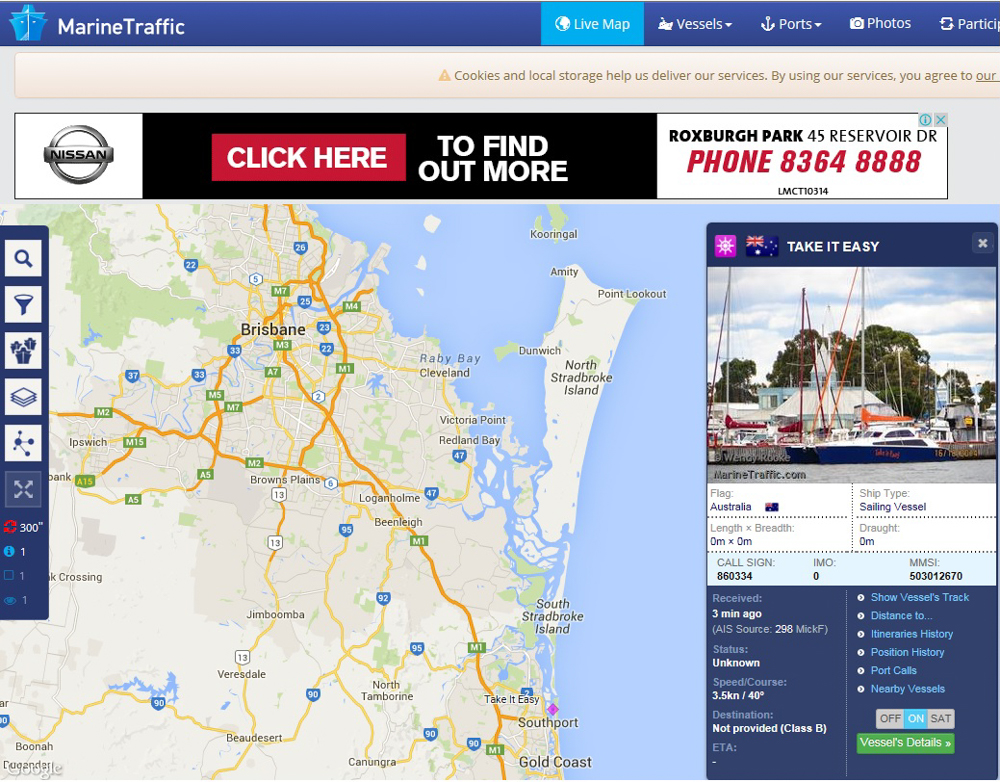The width and height of the screenshot is (1000, 782).
Task: Open the density maps ships icon
Action: pyautogui.click(x=23, y=350)
